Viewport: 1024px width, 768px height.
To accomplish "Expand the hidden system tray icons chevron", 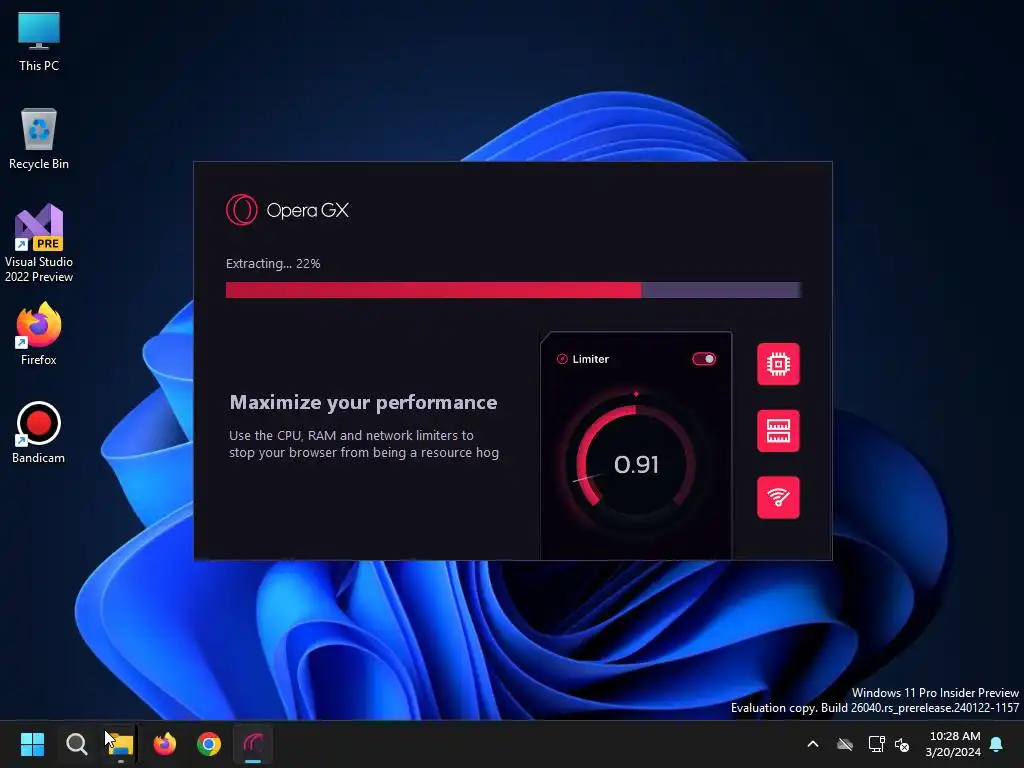I will [x=813, y=744].
